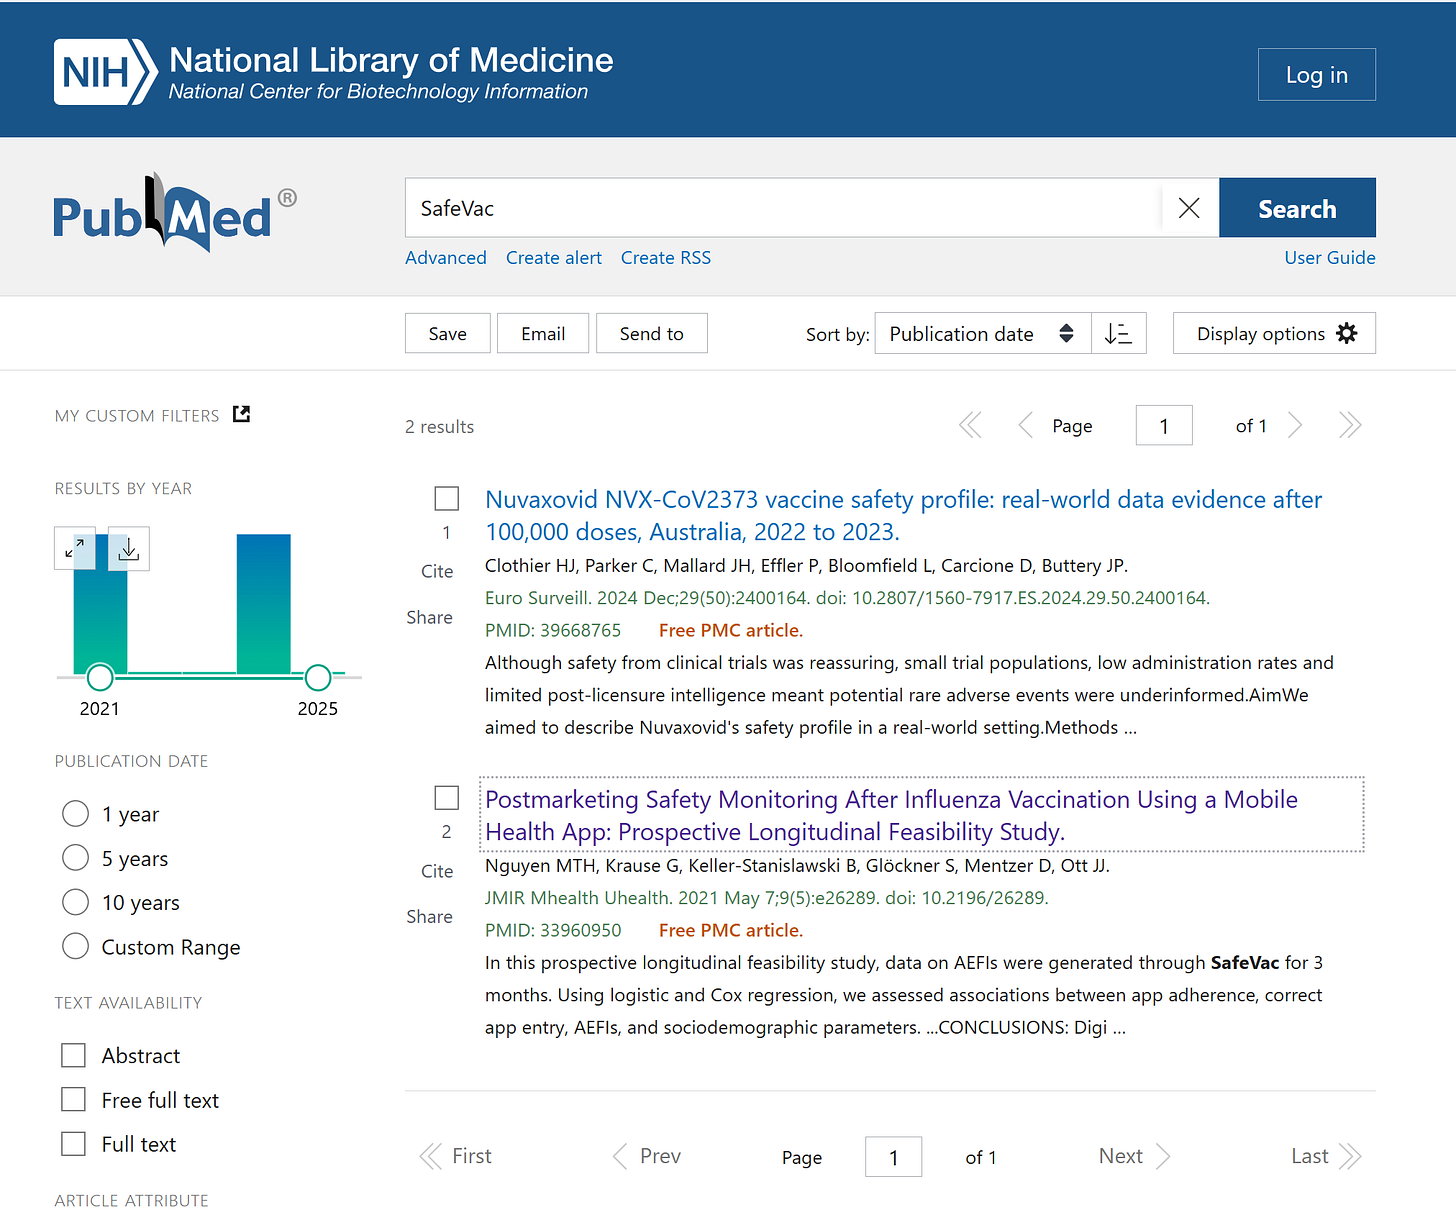Open the Send to dropdown
This screenshot has height=1220, width=1456.
pyautogui.click(x=652, y=333)
